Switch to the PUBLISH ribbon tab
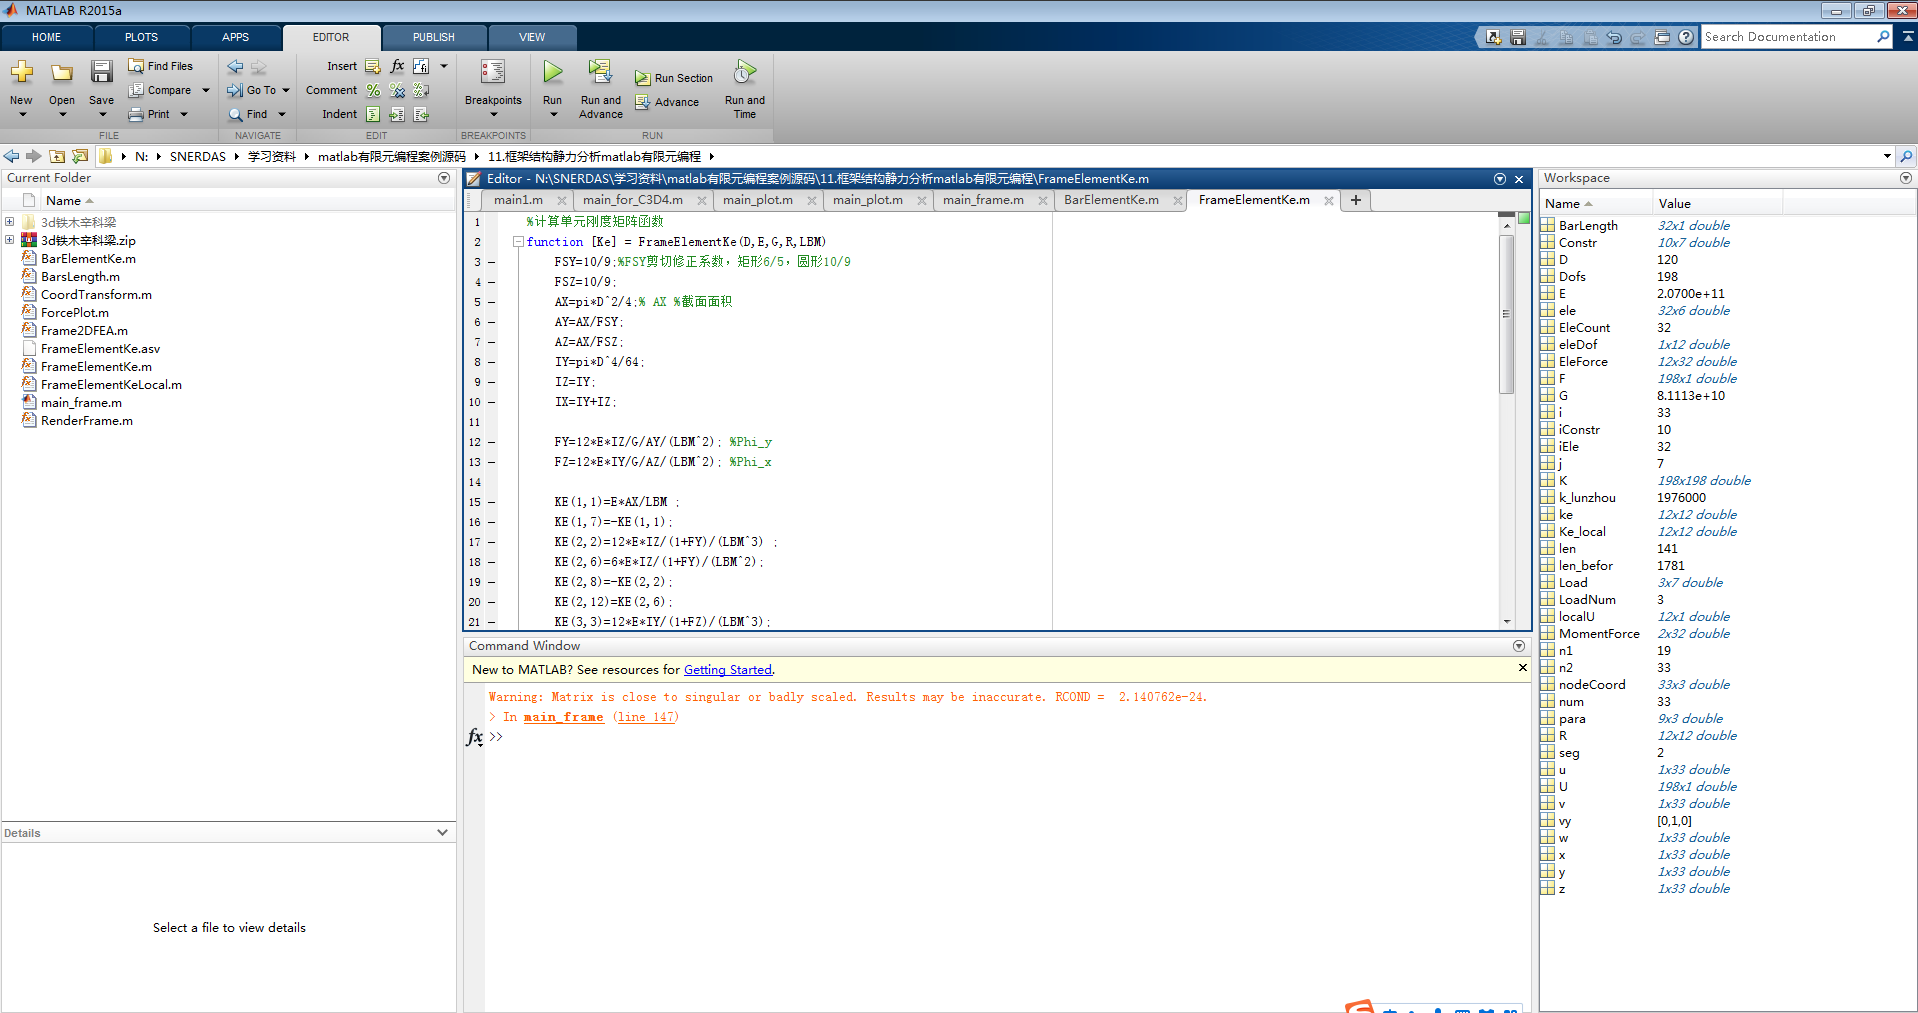This screenshot has width=1918, height=1013. (433, 37)
